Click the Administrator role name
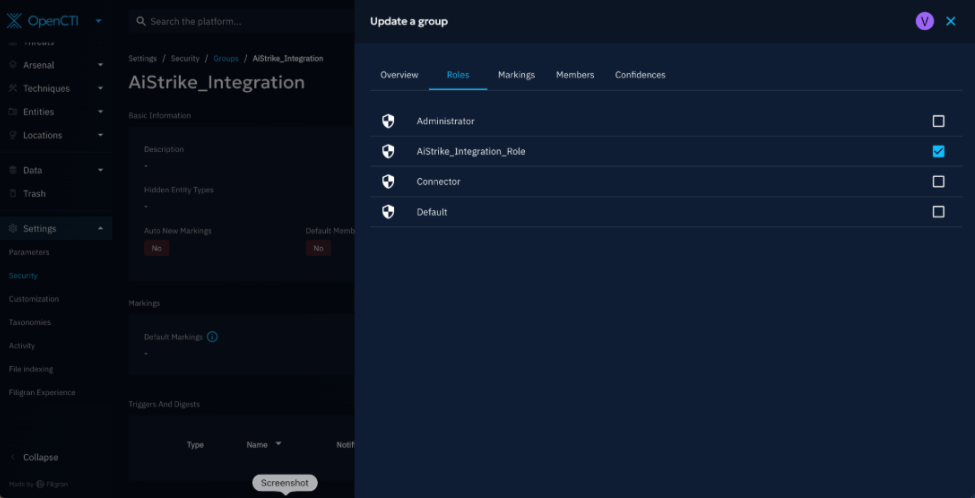This screenshot has width=975, height=498. (445, 121)
